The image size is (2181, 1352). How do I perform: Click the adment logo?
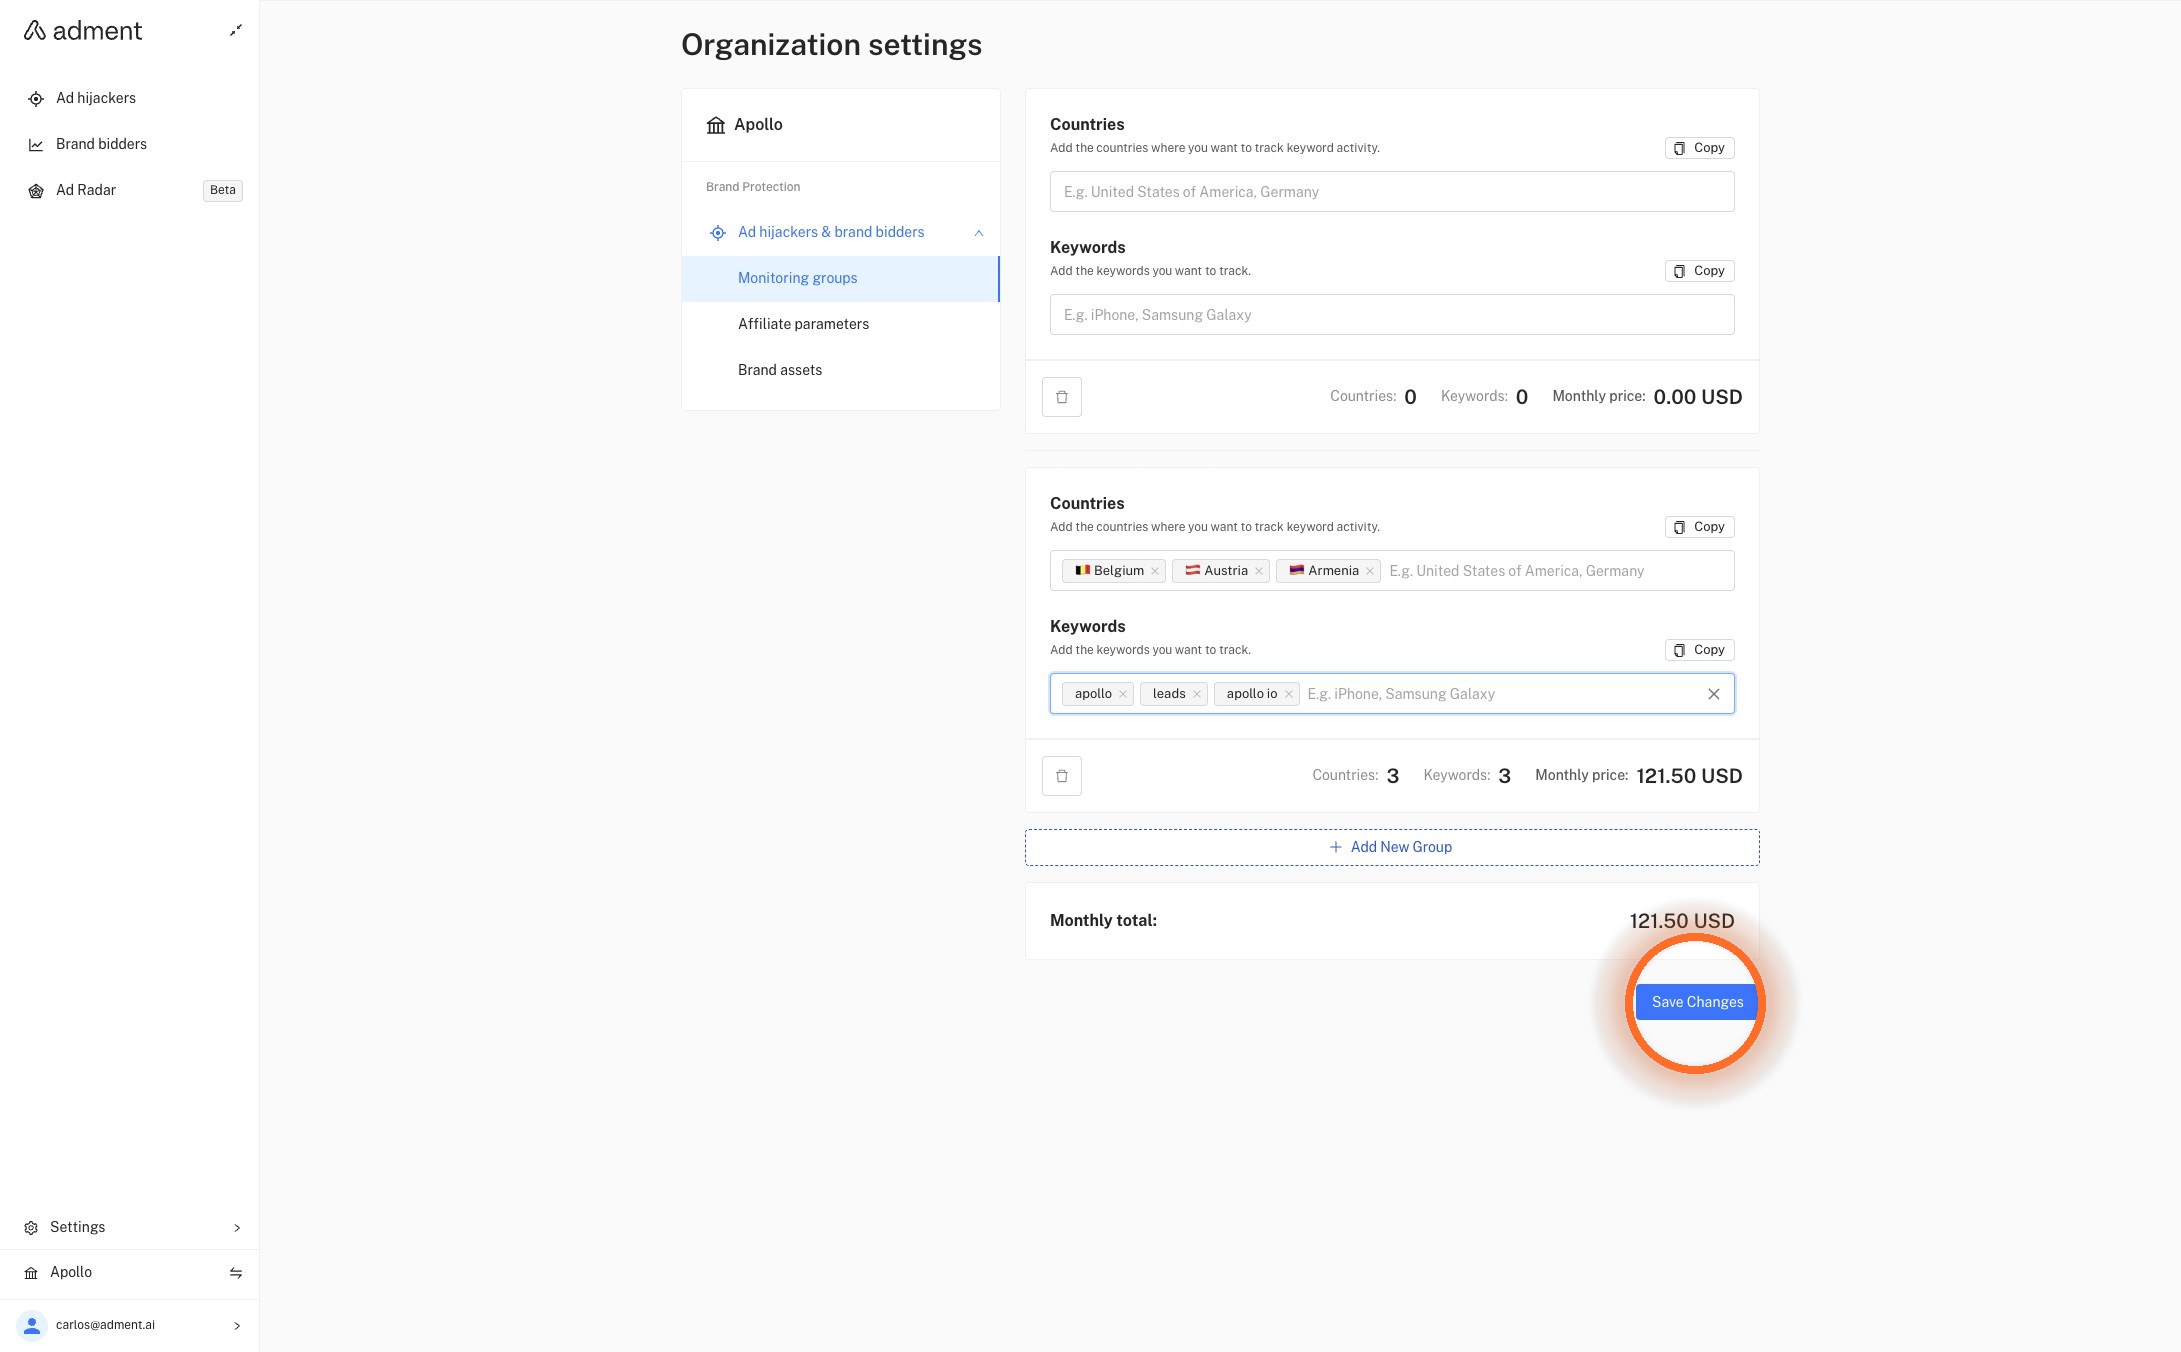click(x=83, y=31)
